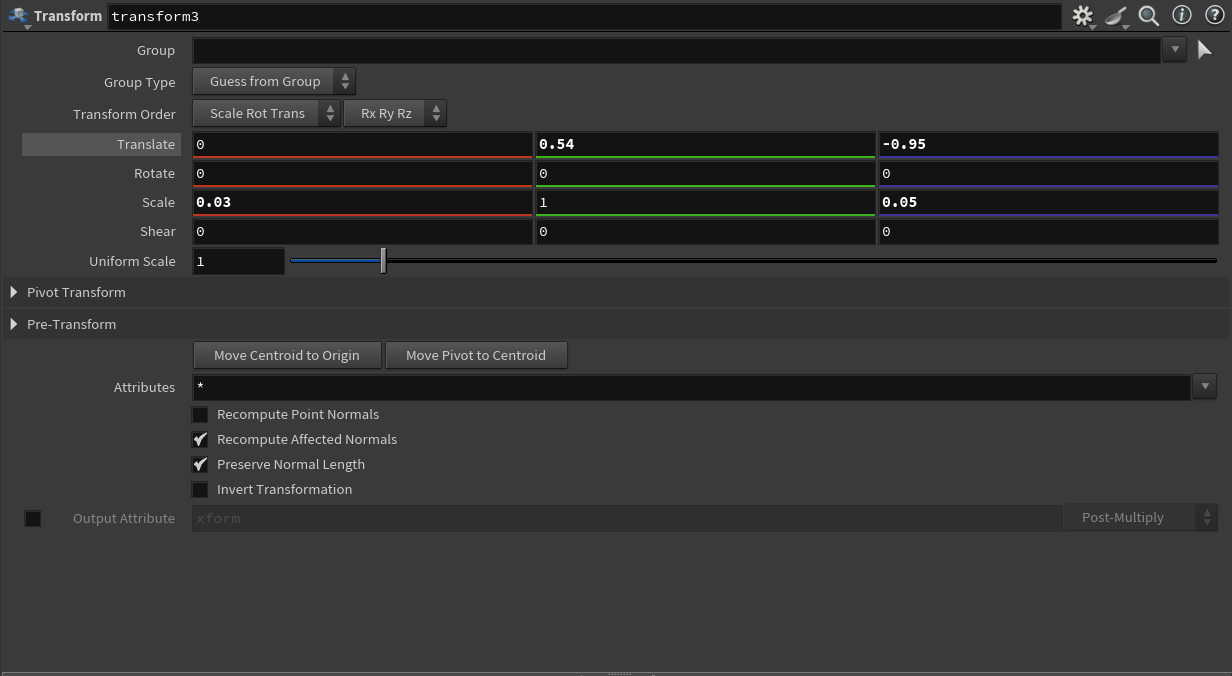The width and height of the screenshot is (1232, 676).
Task: Click Move Pivot to Centroid
Action: tap(476, 355)
